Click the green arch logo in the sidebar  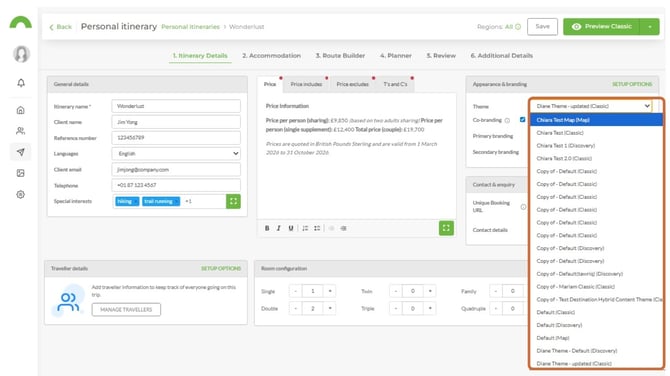(x=21, y=23)
